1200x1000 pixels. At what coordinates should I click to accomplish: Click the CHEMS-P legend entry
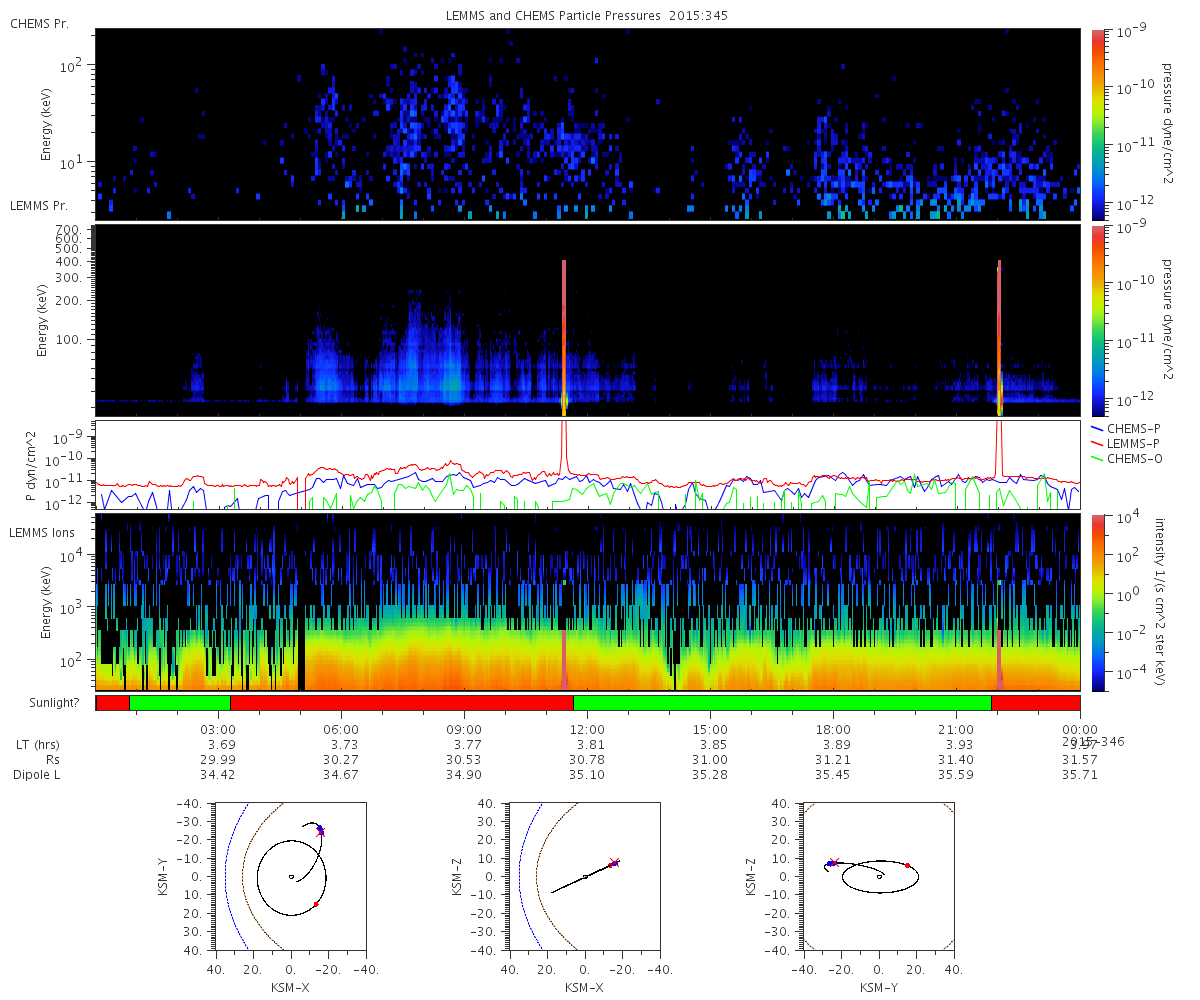point(1127,428)
